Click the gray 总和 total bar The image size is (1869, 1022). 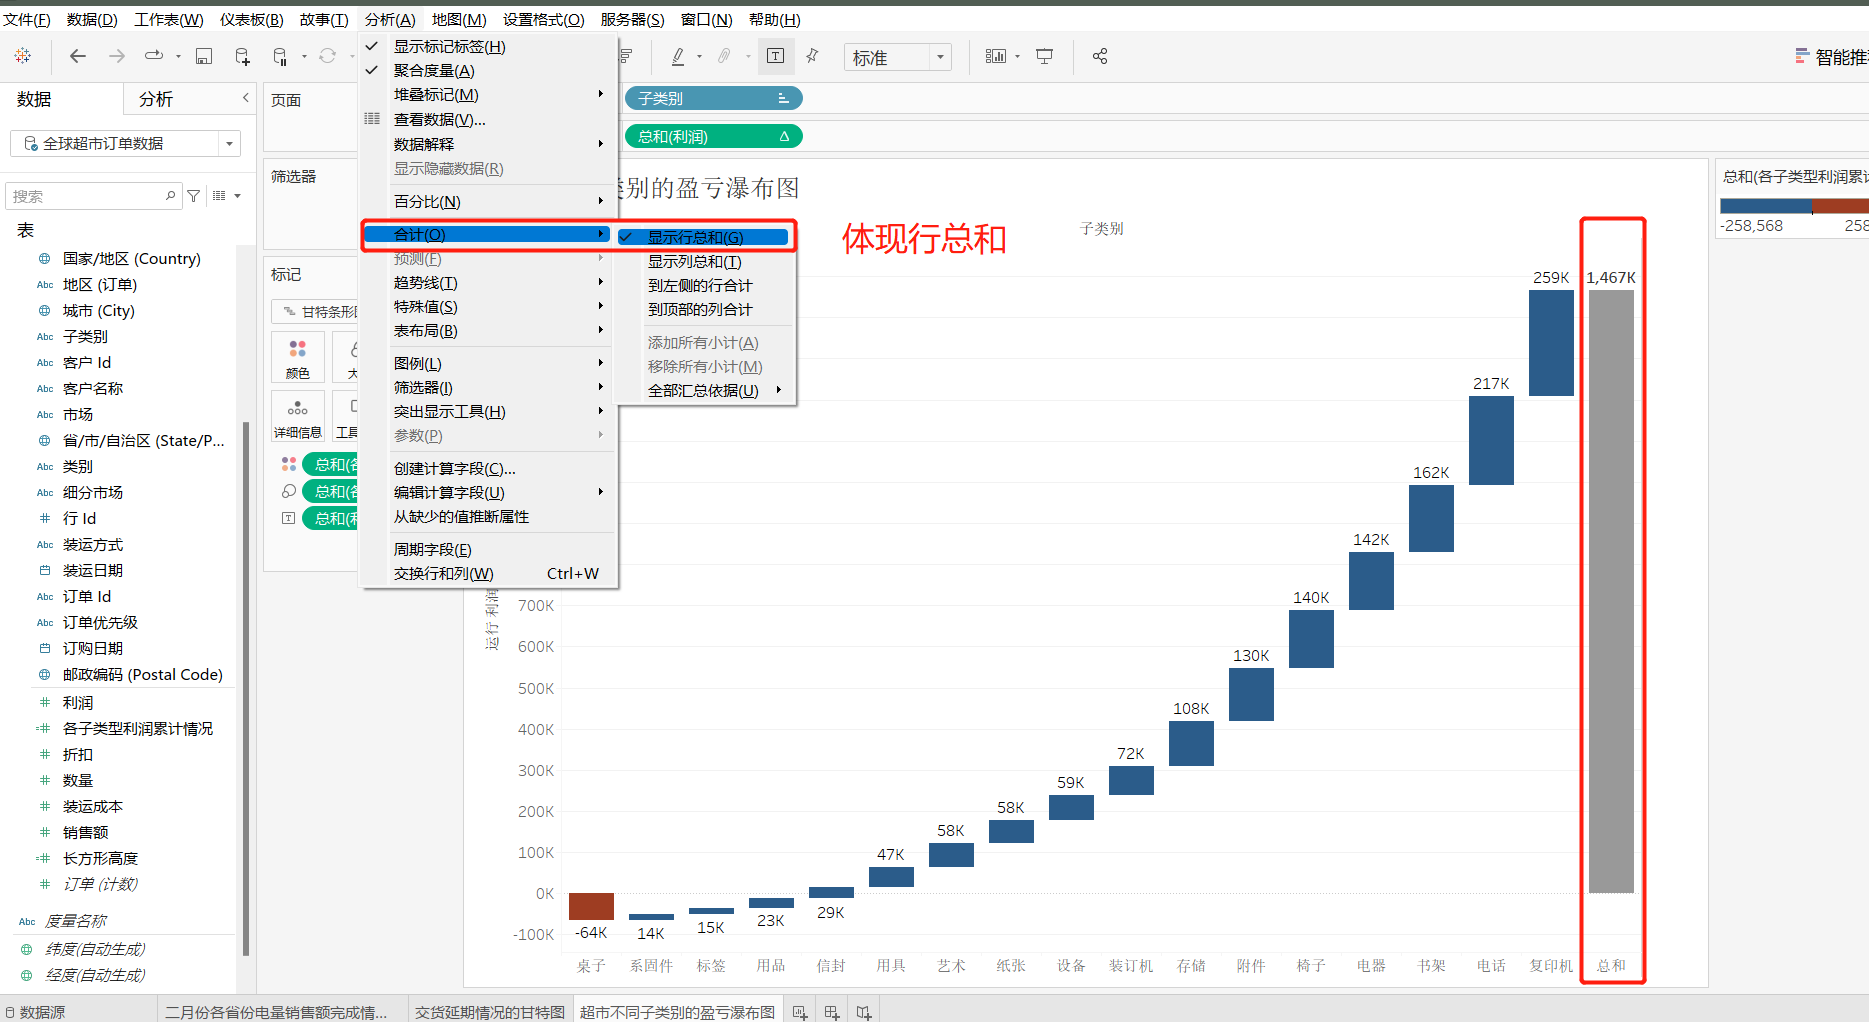pos(1611,590)
